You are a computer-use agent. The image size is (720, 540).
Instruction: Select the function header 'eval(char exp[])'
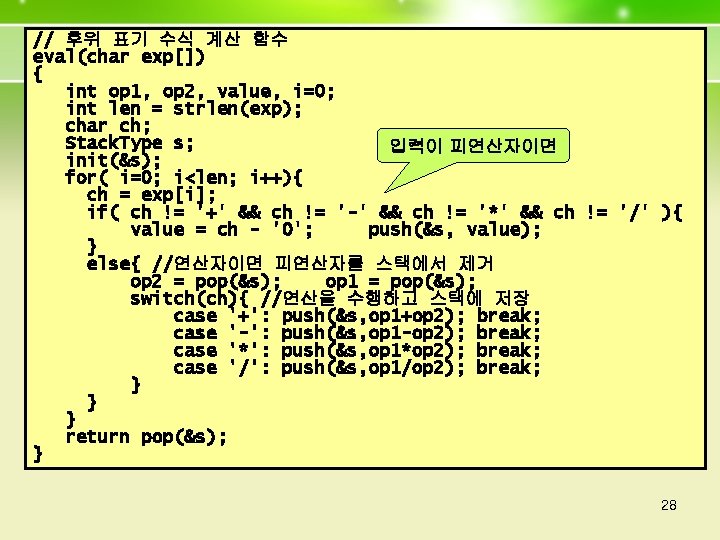118,57
